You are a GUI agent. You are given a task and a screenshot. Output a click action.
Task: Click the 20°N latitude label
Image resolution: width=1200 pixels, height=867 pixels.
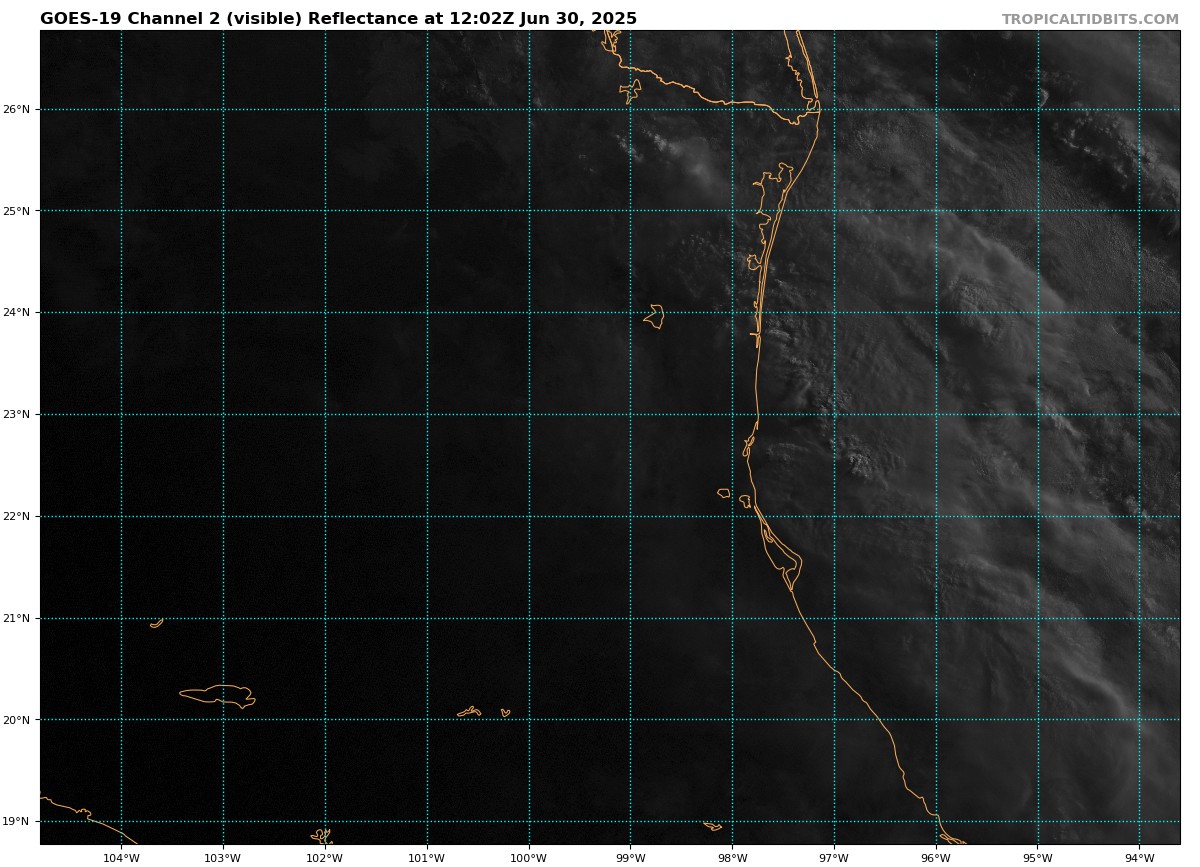[x=18, y=720]
